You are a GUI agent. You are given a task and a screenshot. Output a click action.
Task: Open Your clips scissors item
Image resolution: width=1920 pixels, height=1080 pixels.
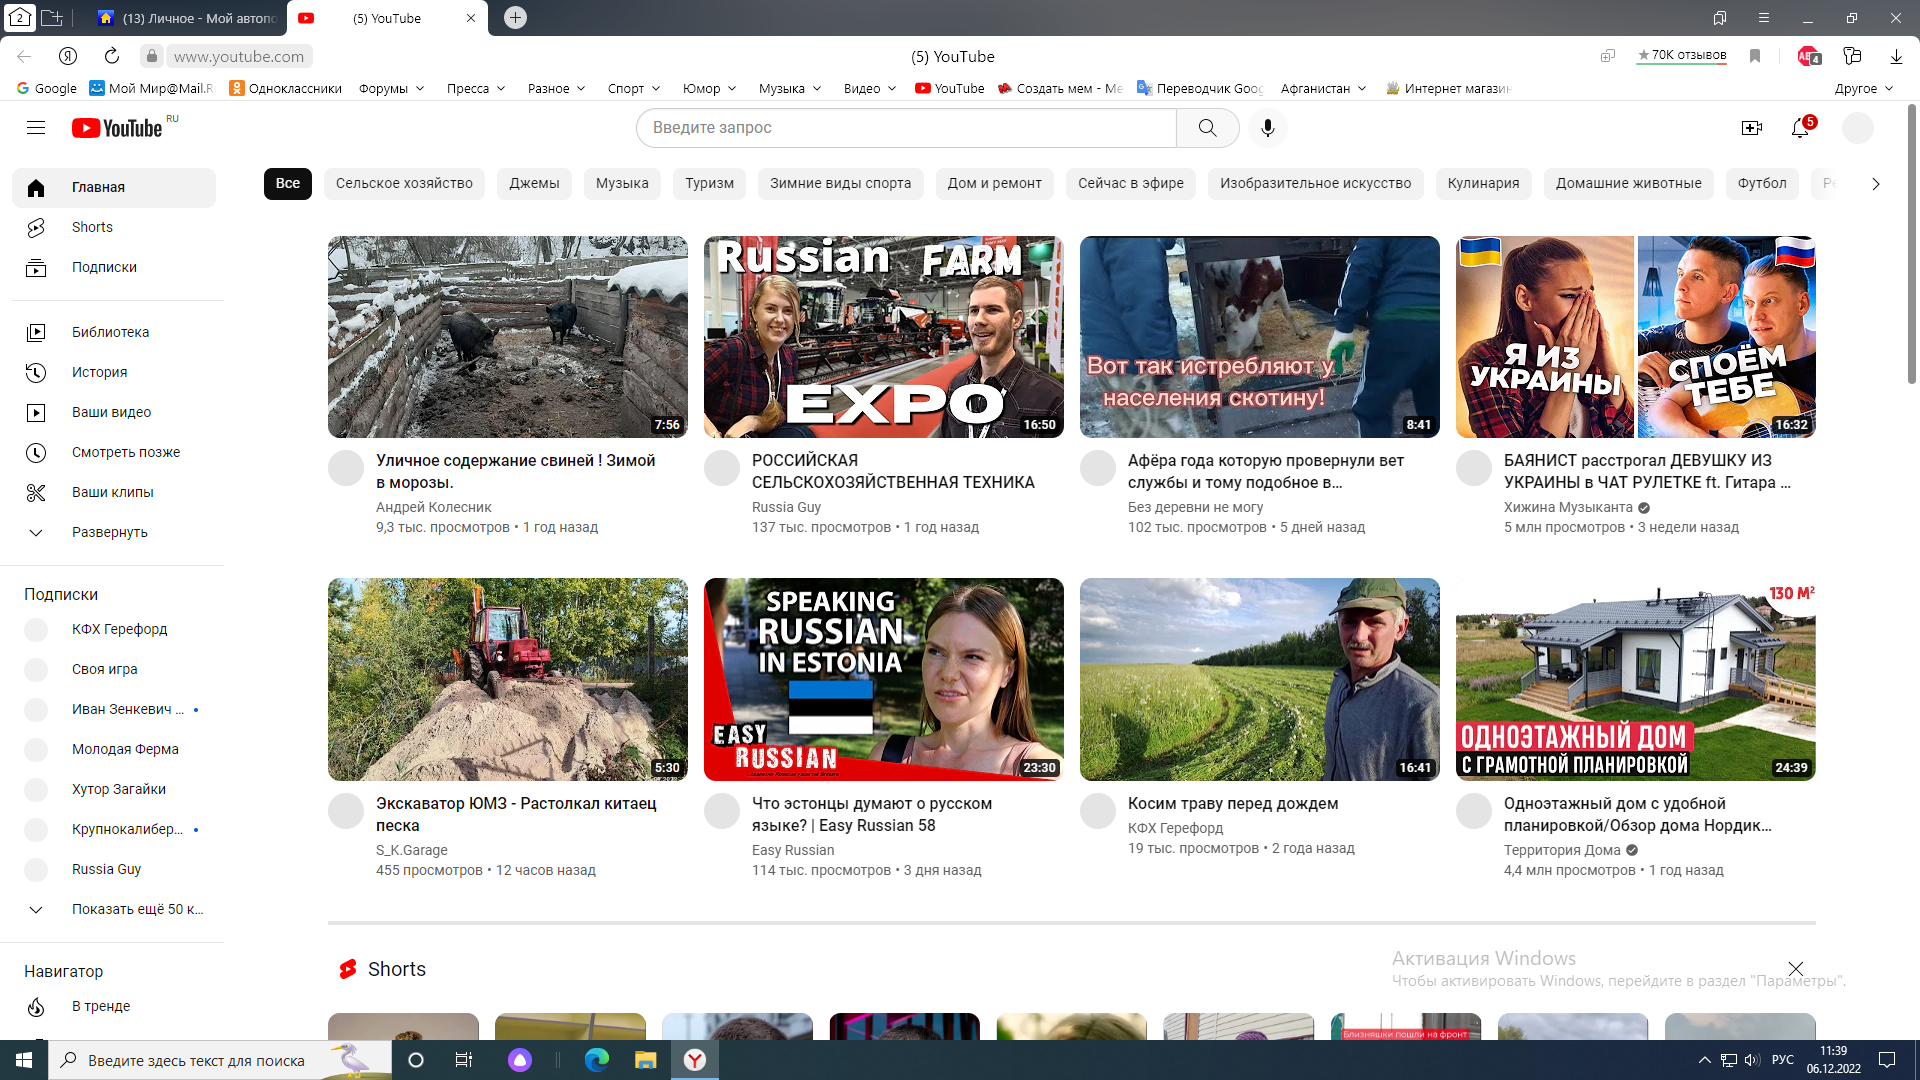[112, 492]
